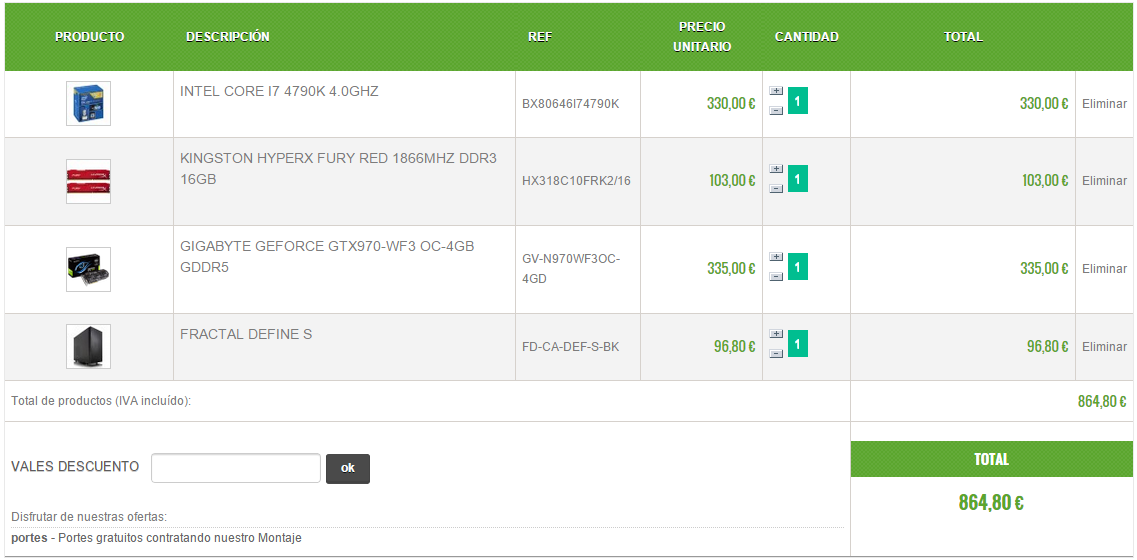Increase quantity of Fractal Define S
The width and height of the screenshot is (1137, 560).
pos(776,334)
